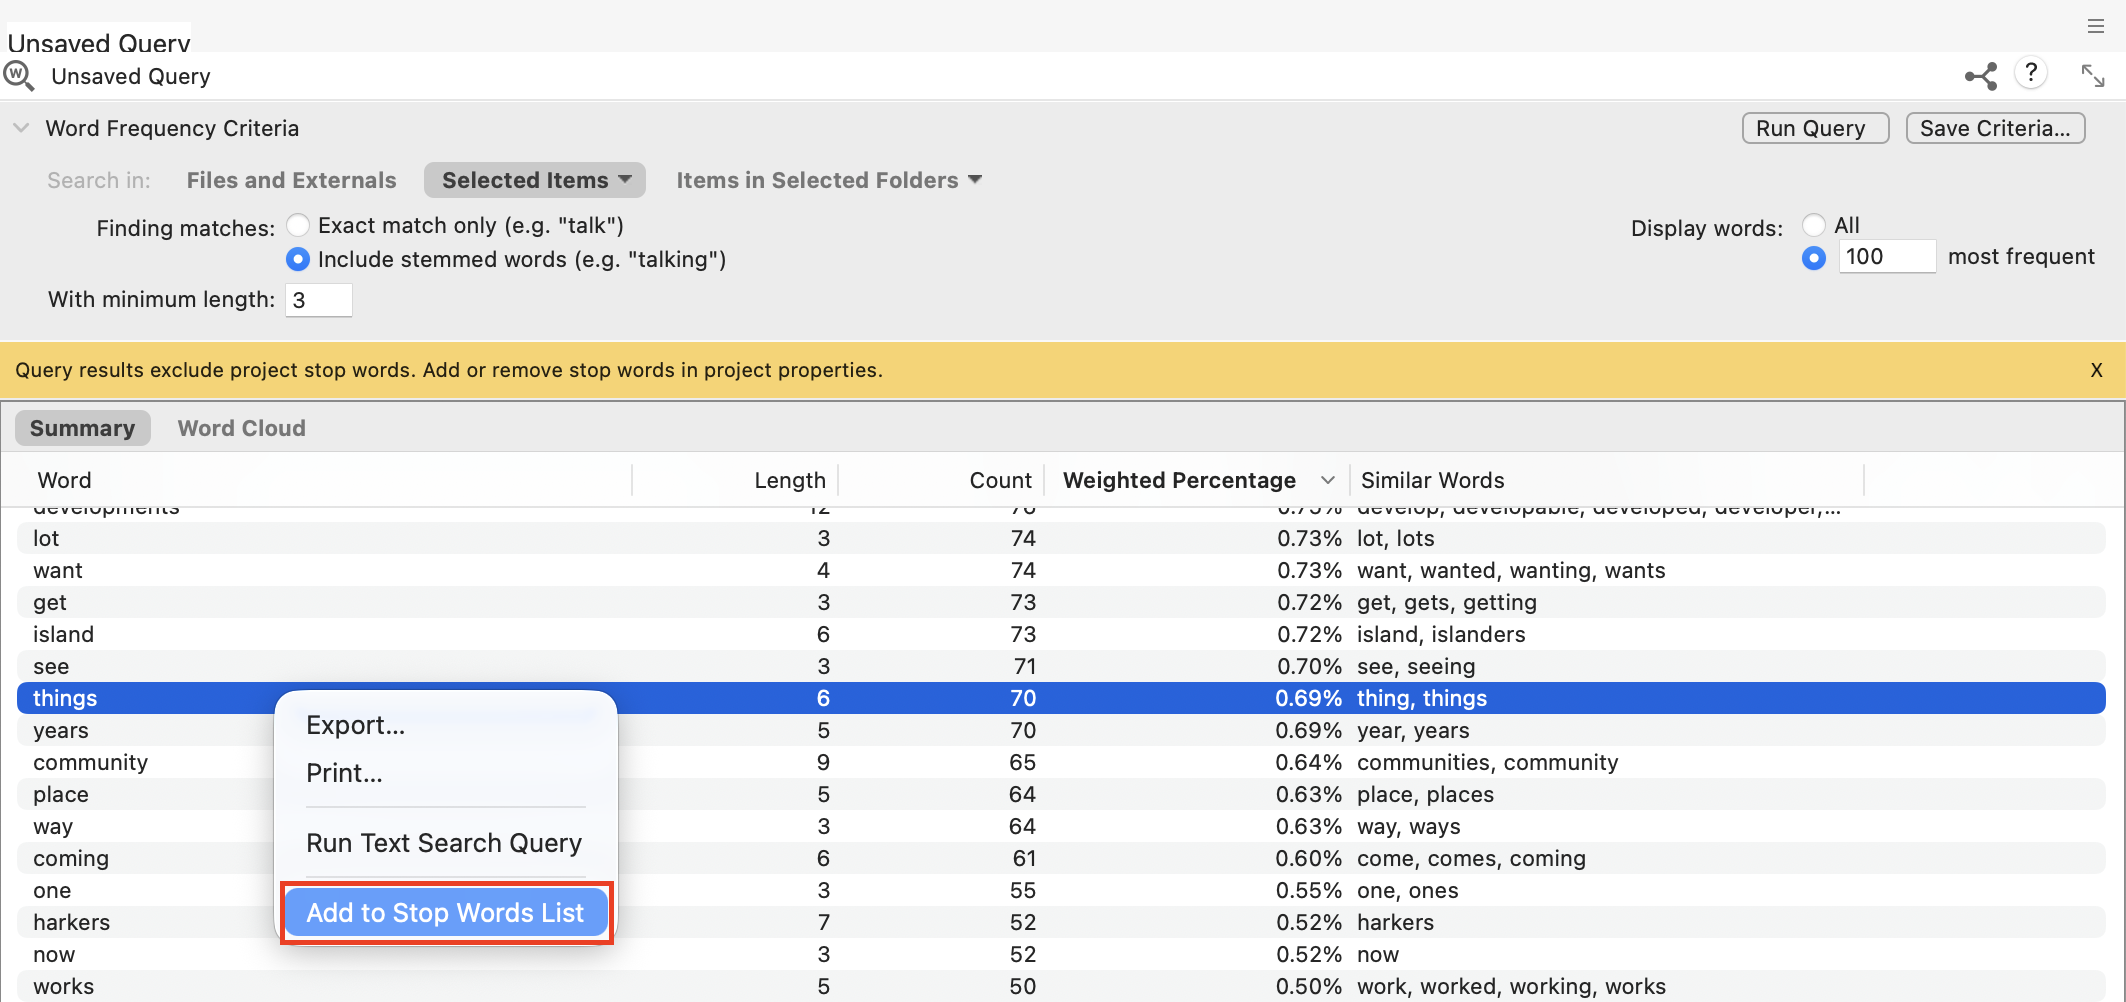Select the 'community' word row
Image resolution: width=2126 pixels, height=1002 pixels.
tap(1061, 762)
